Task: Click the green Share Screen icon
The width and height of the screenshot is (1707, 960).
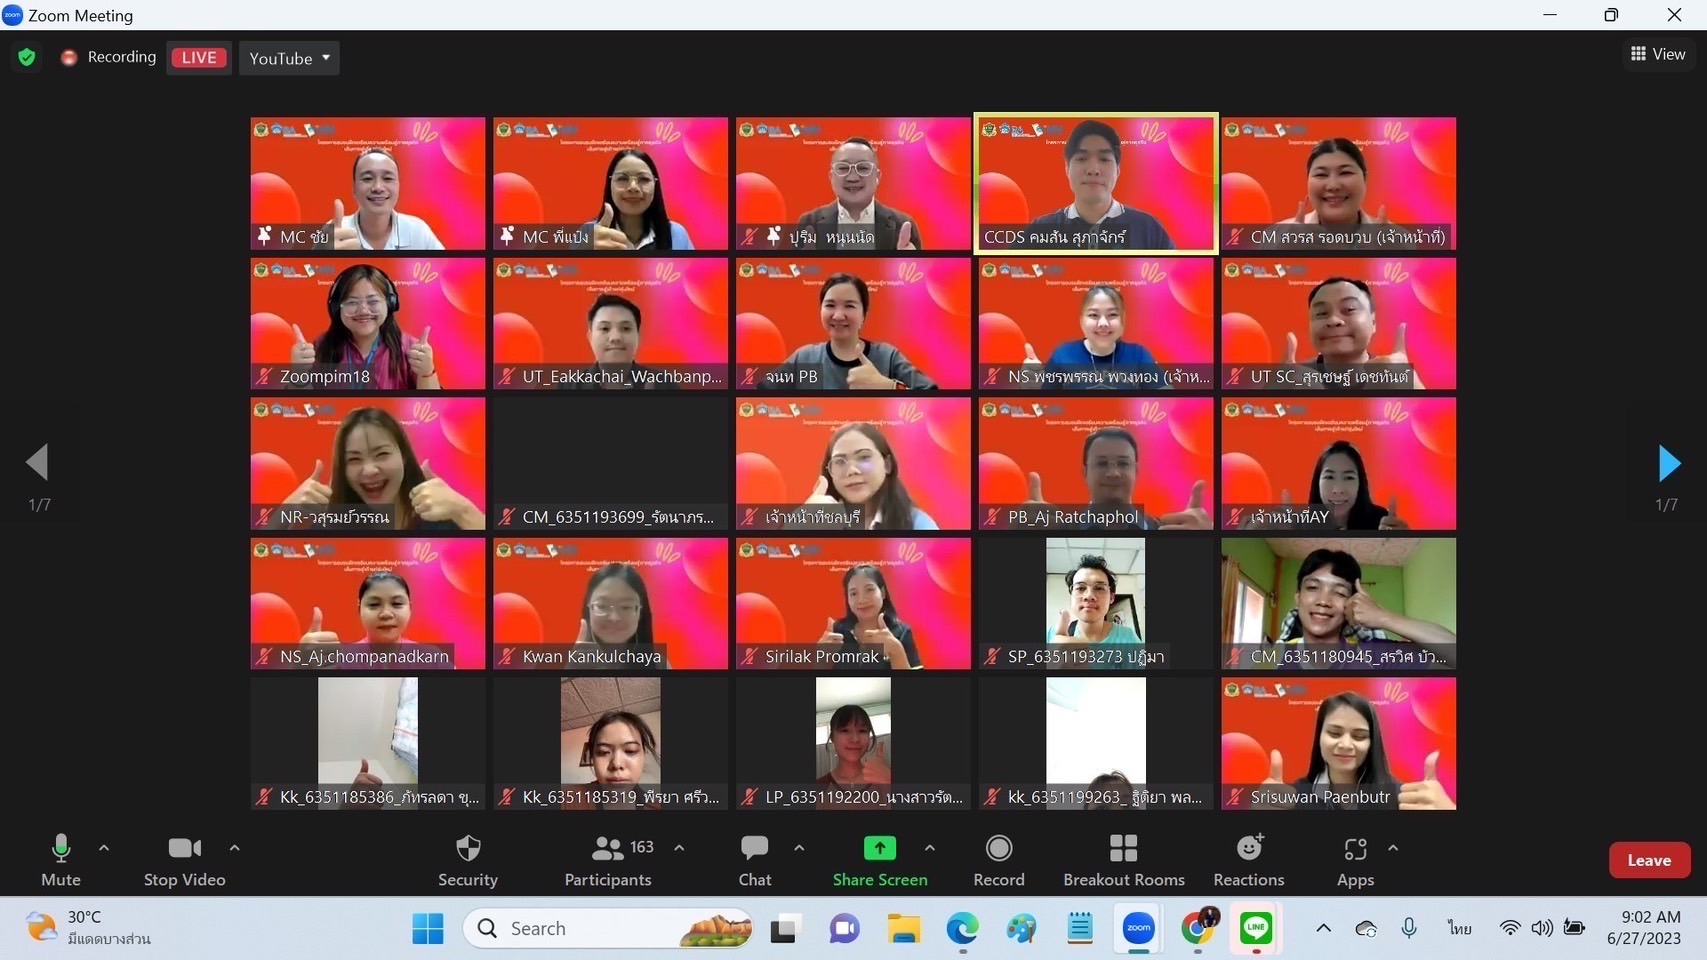Action: 880,848
